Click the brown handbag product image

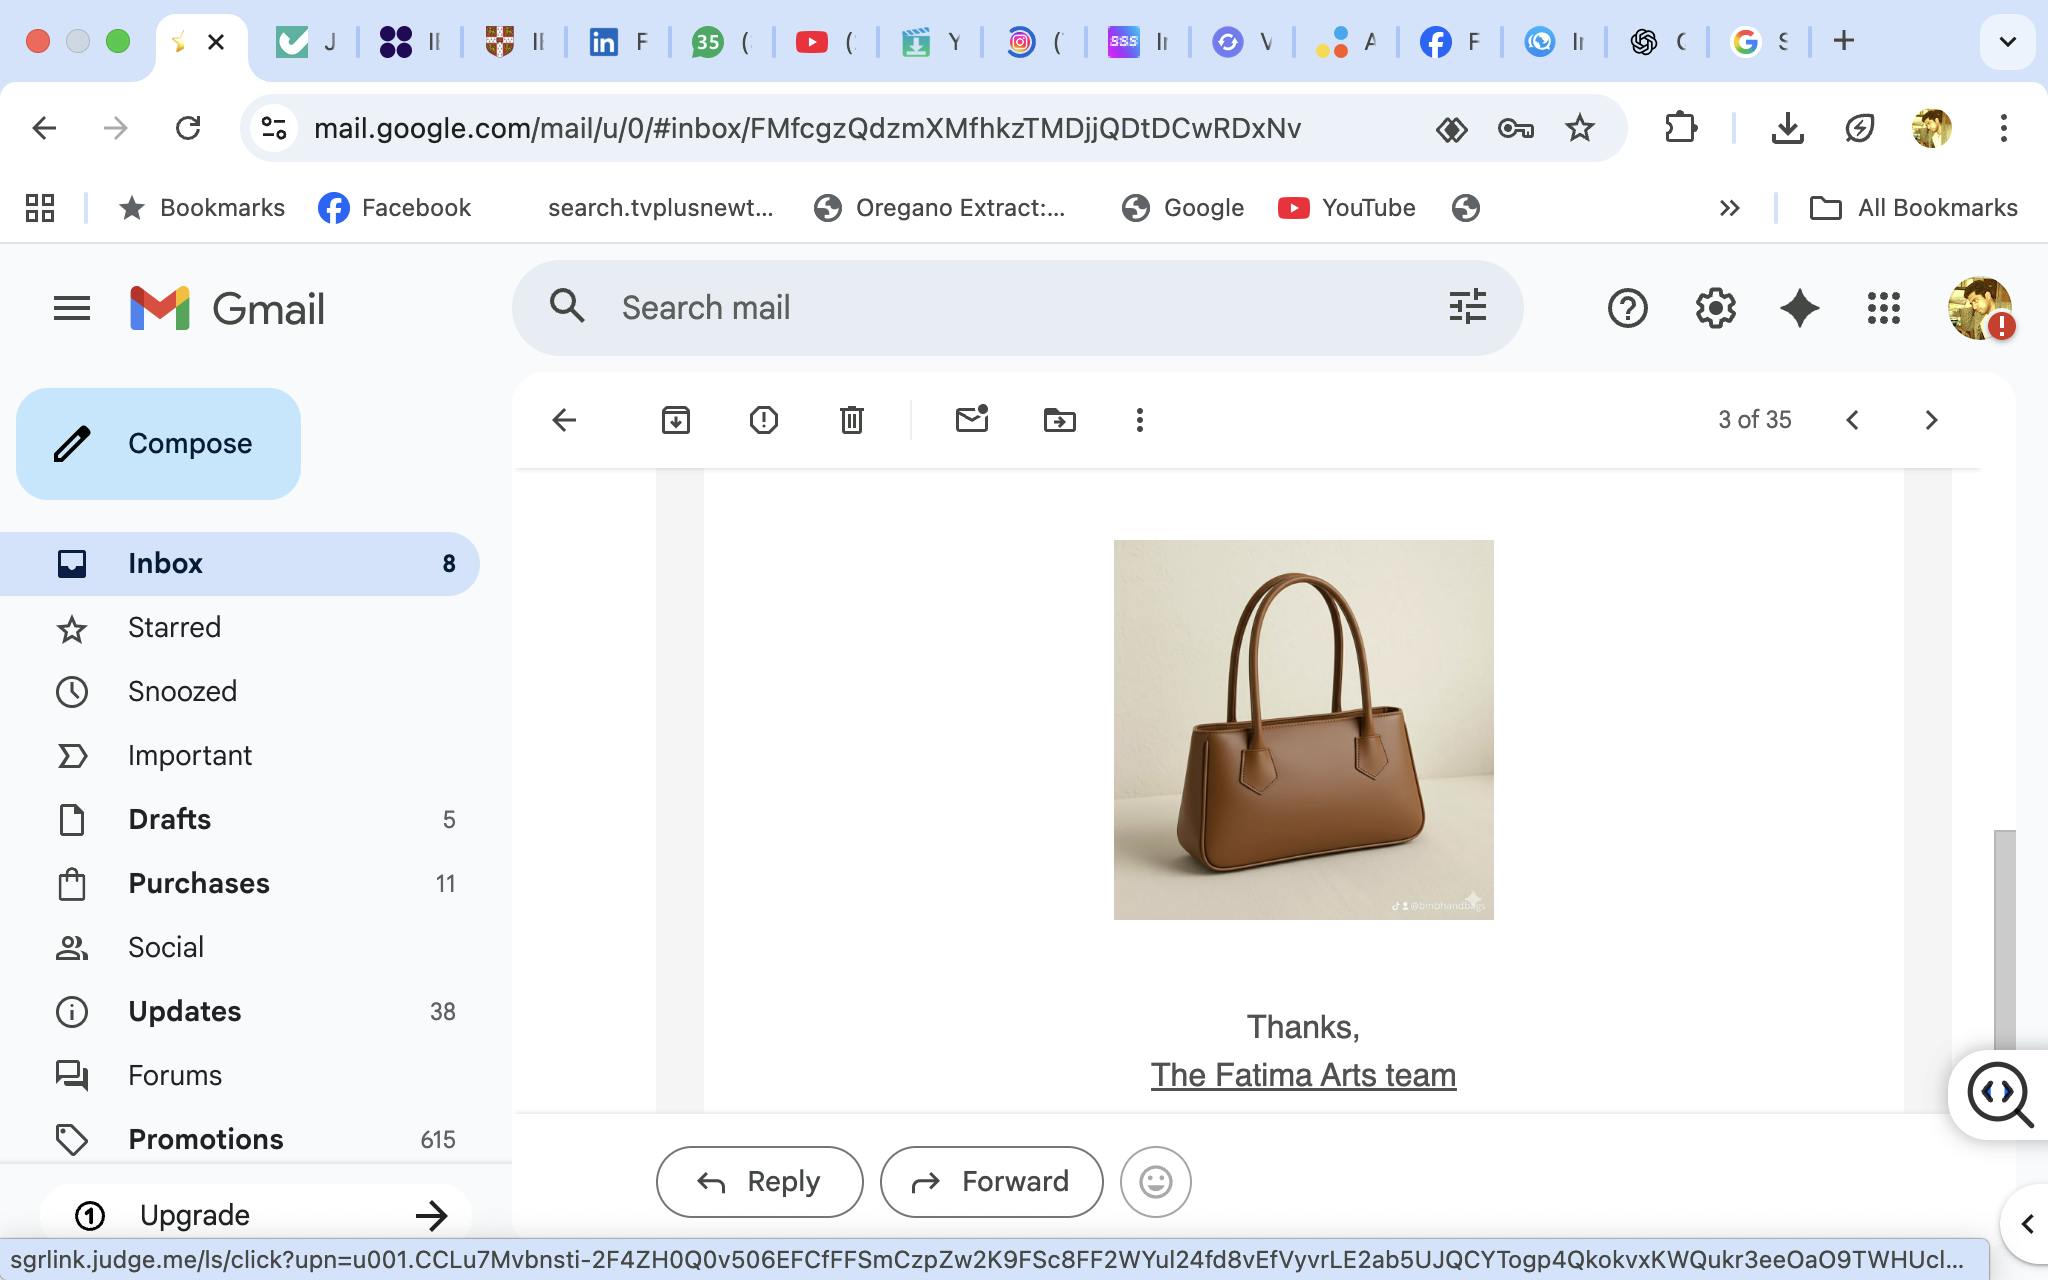pyautogui.click(x=1303, y=730)
